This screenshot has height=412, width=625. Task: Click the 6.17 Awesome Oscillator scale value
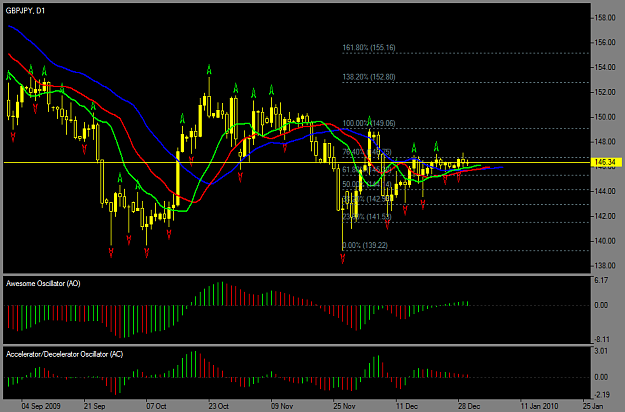pyautogui.click(x=601, y=280)
